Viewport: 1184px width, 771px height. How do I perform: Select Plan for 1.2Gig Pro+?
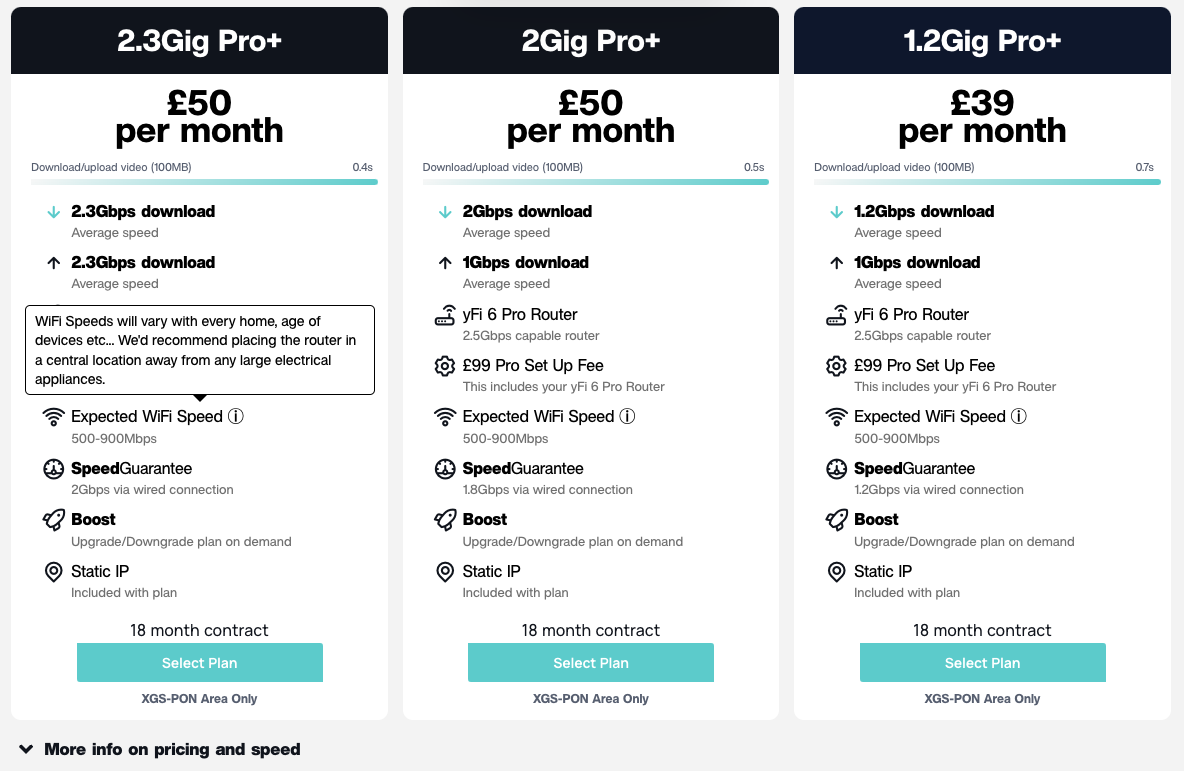pyautogui.click(x=982, y=662)
